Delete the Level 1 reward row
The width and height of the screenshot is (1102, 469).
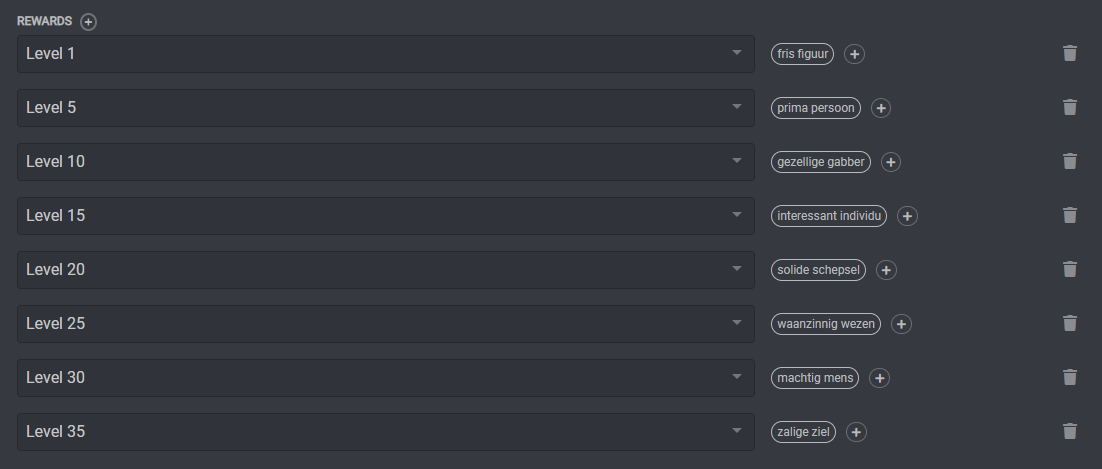(x=1070, y=54)
